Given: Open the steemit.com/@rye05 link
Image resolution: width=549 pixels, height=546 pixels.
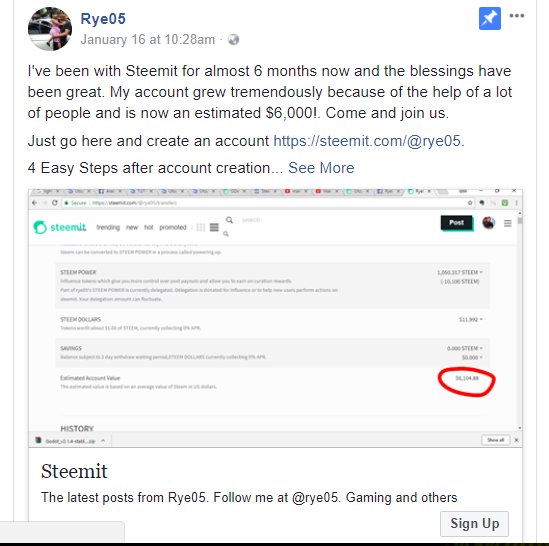Looking at the screenshot, I should click(x=367, y=141).
